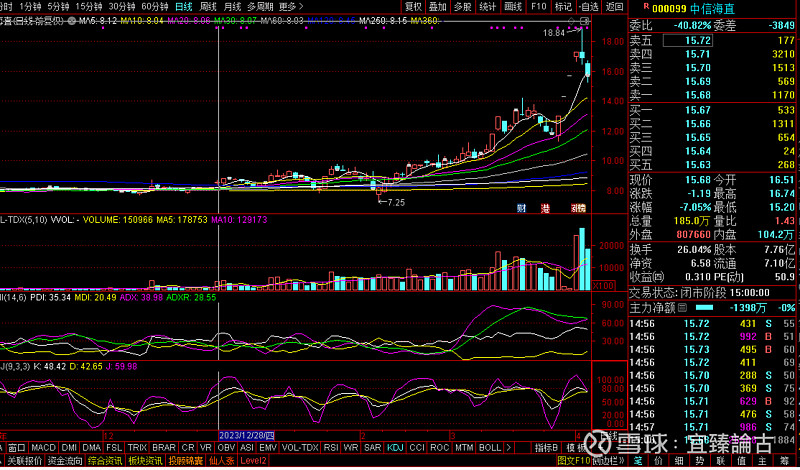The image size is (800, 470).
Task: Expand the 更多 periods menu
Action: pyautogui.click(x=291, y=7)
